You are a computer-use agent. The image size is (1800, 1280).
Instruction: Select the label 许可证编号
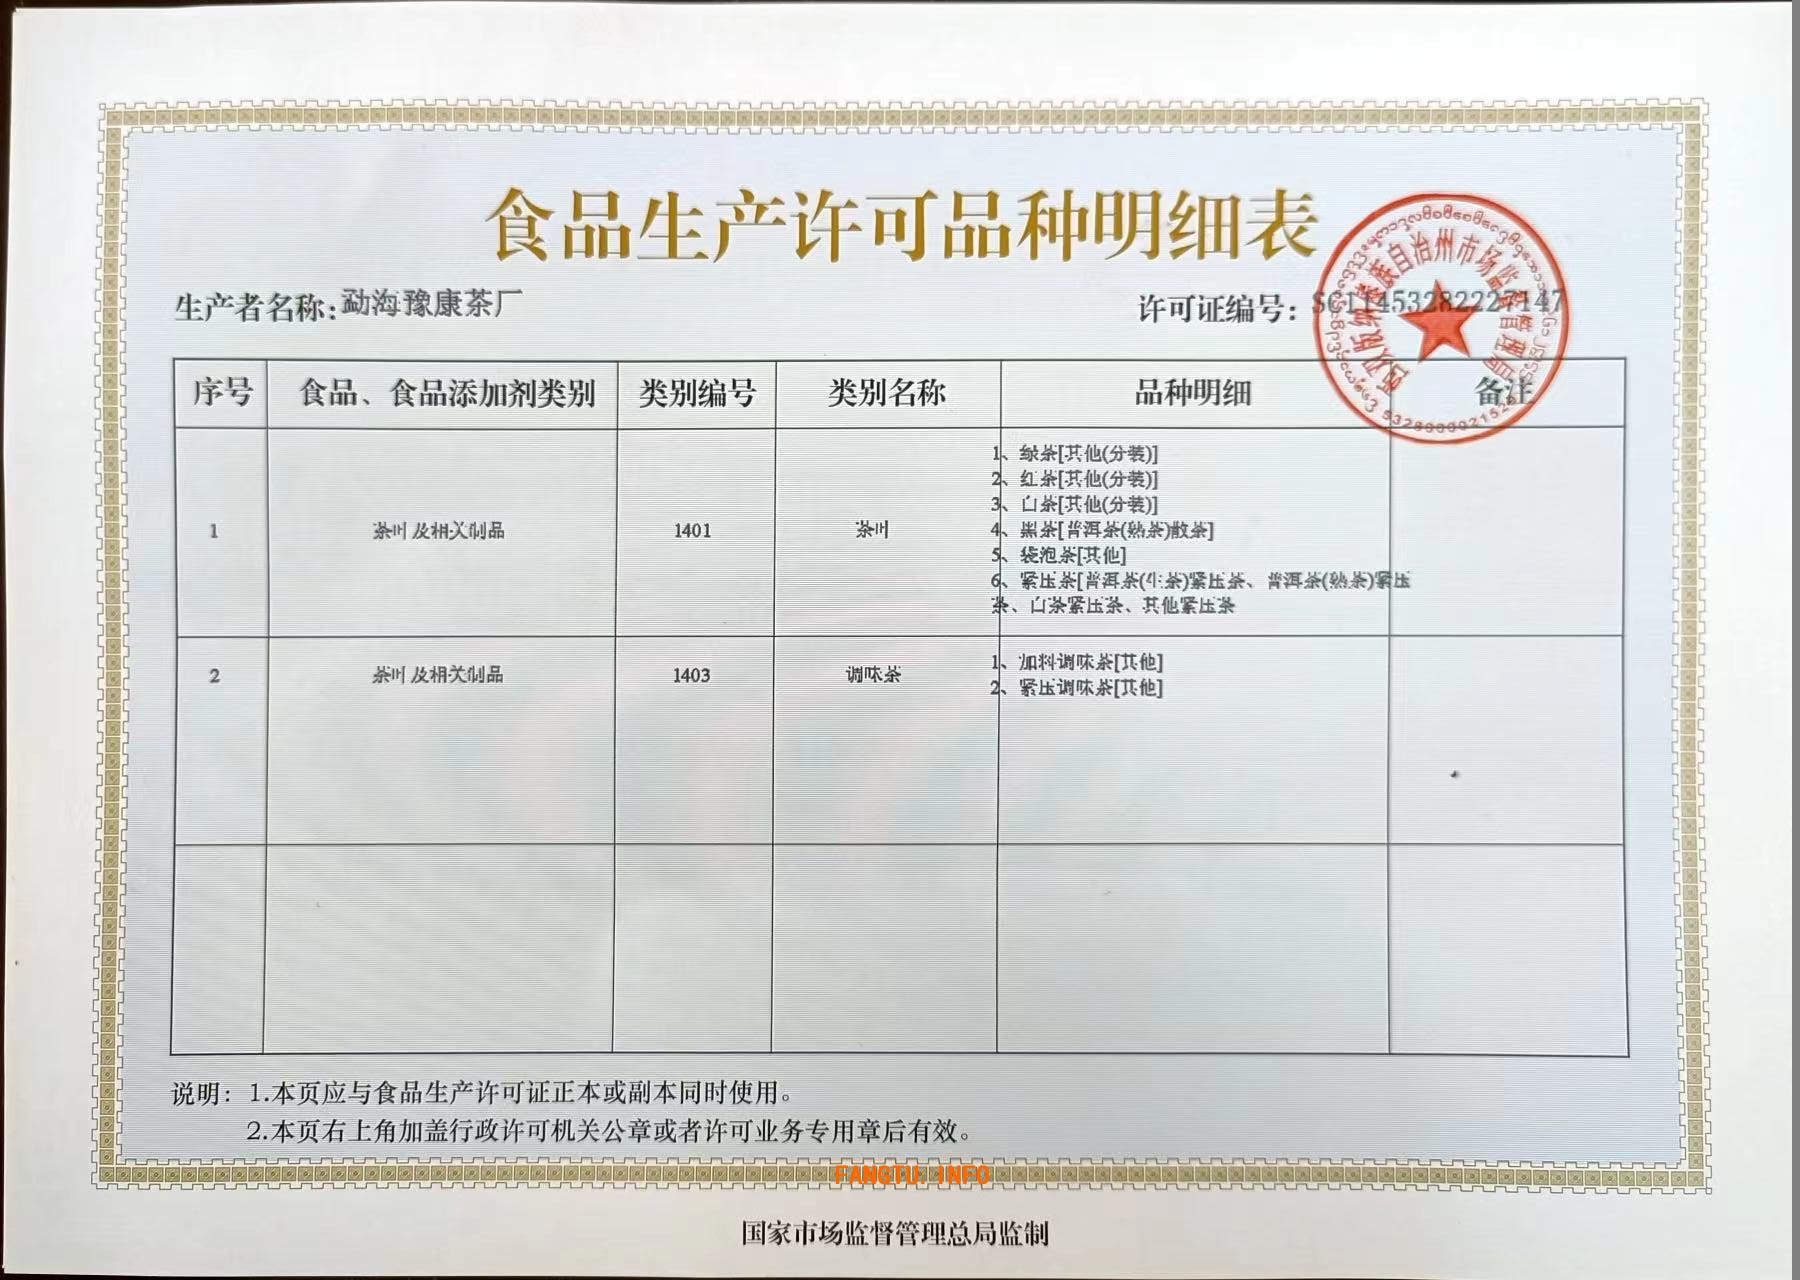(x=1210, y=309)
